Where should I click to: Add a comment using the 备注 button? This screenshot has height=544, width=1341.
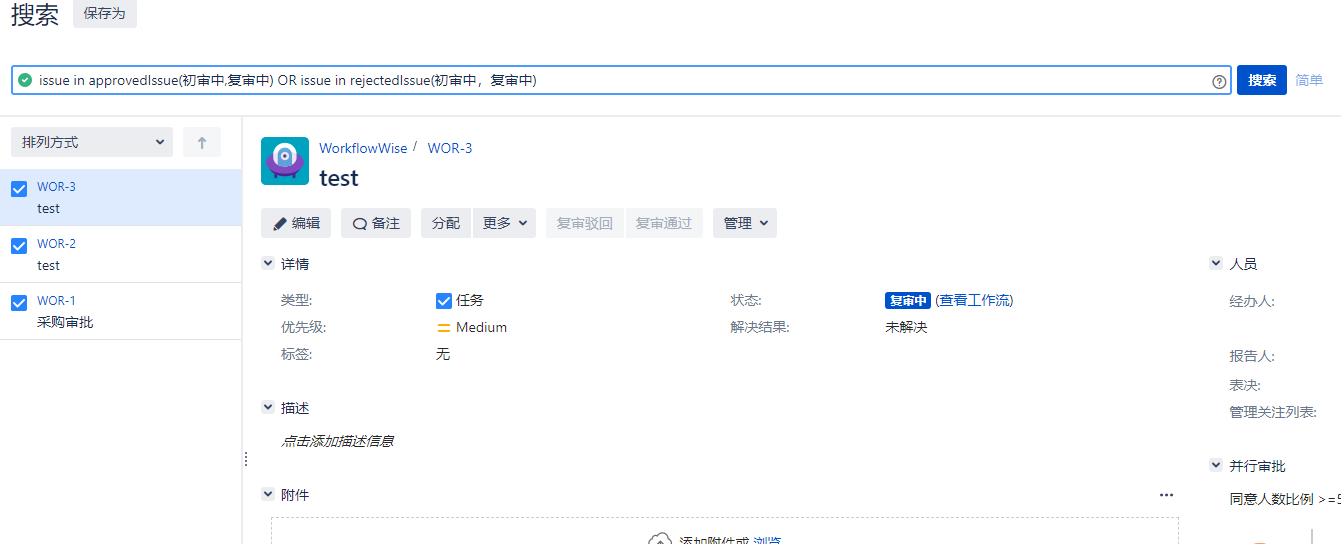(x=376, y=223)
